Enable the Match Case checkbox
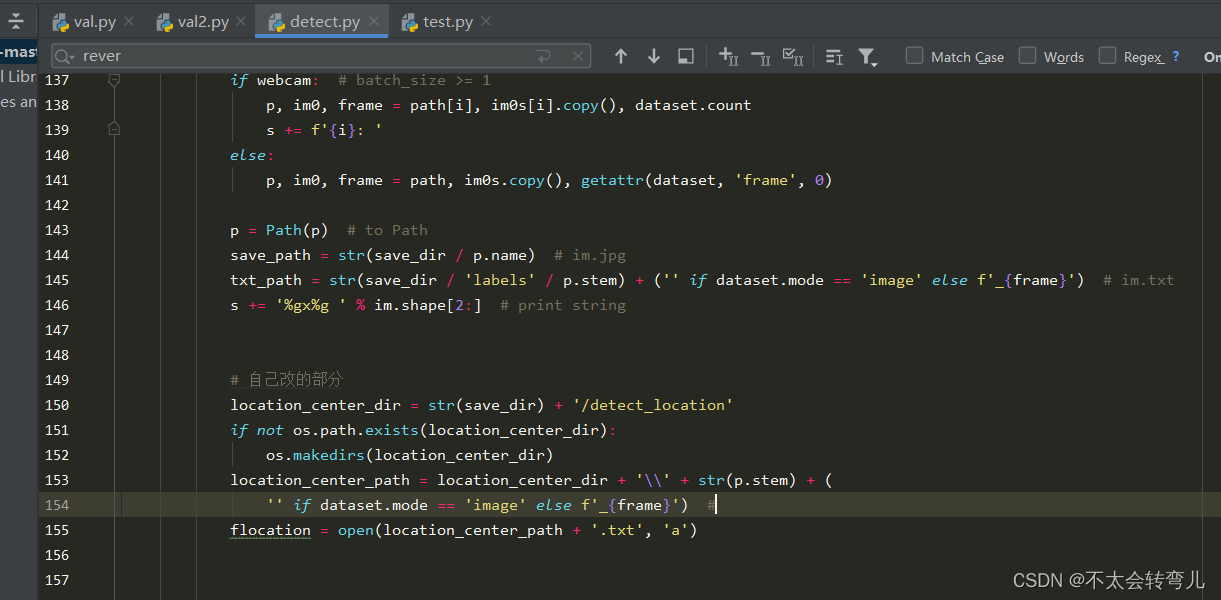This screenshot has width=1221, height=600. [914, 56]
